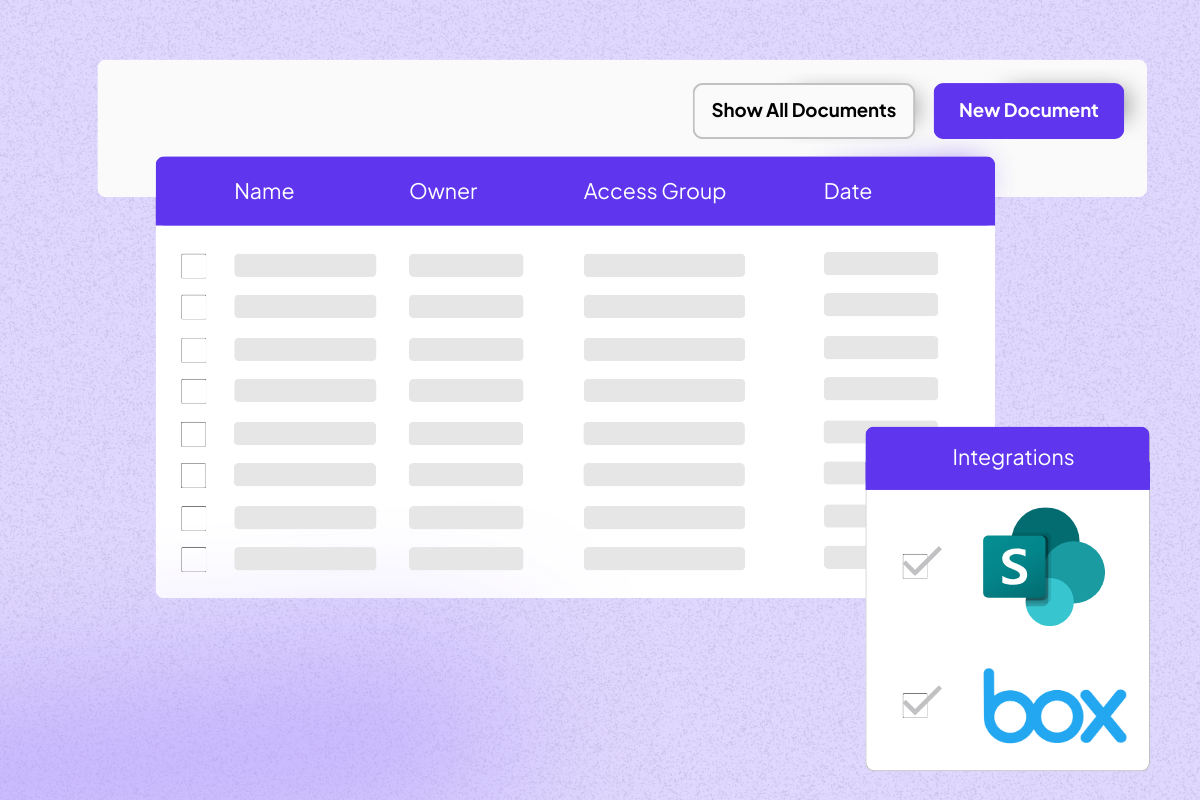Select the Box integration logo
The image size is (1200, 800).
[x=1054, y=706]
